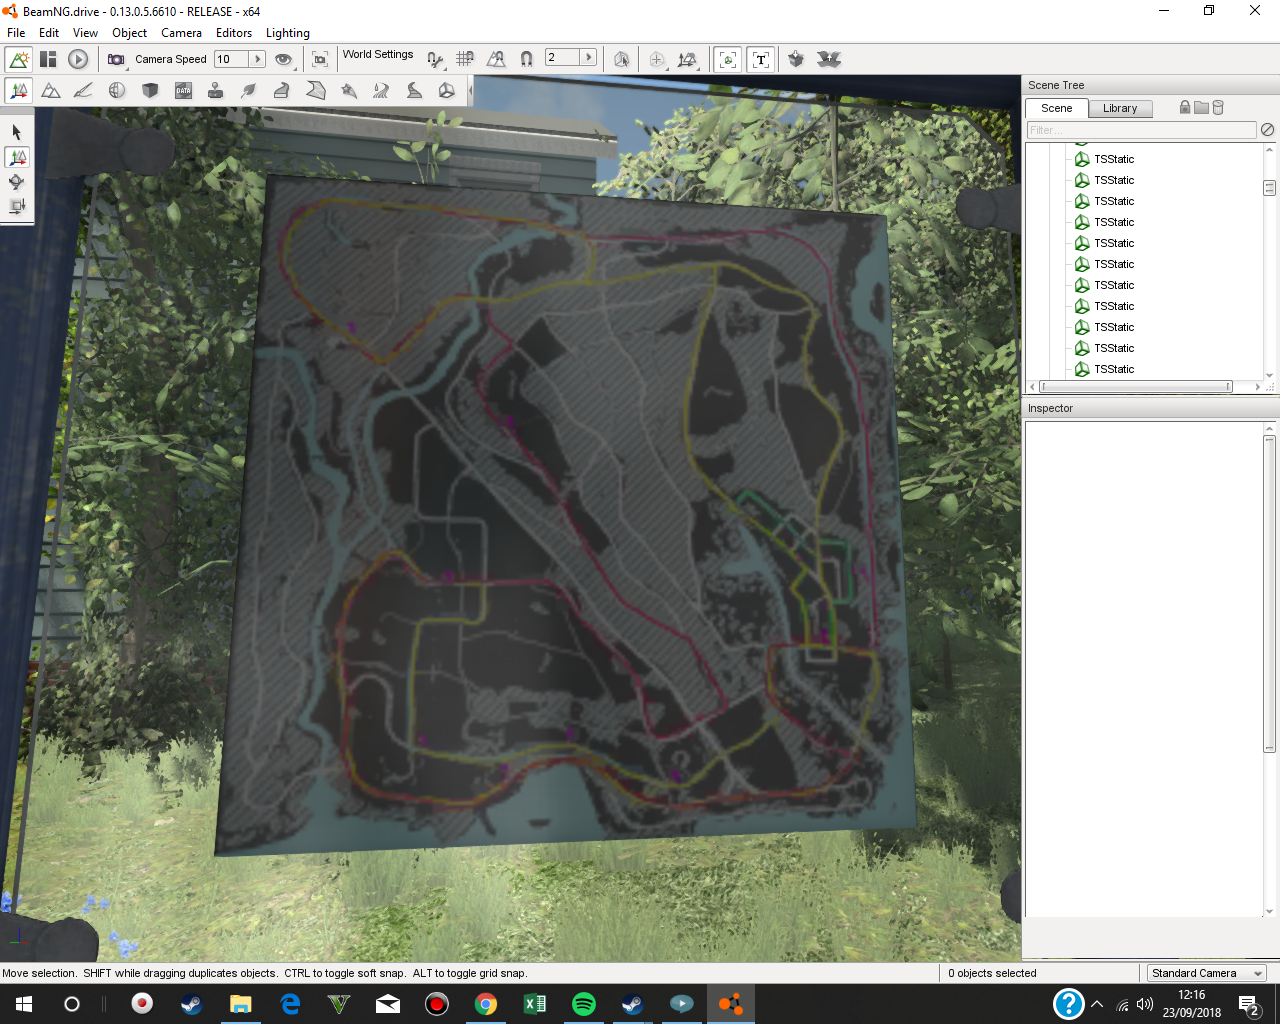Open the object center cube dropdown
Image resolution: width=1280 pixels, height=1024 pixels.
[657, 59]
